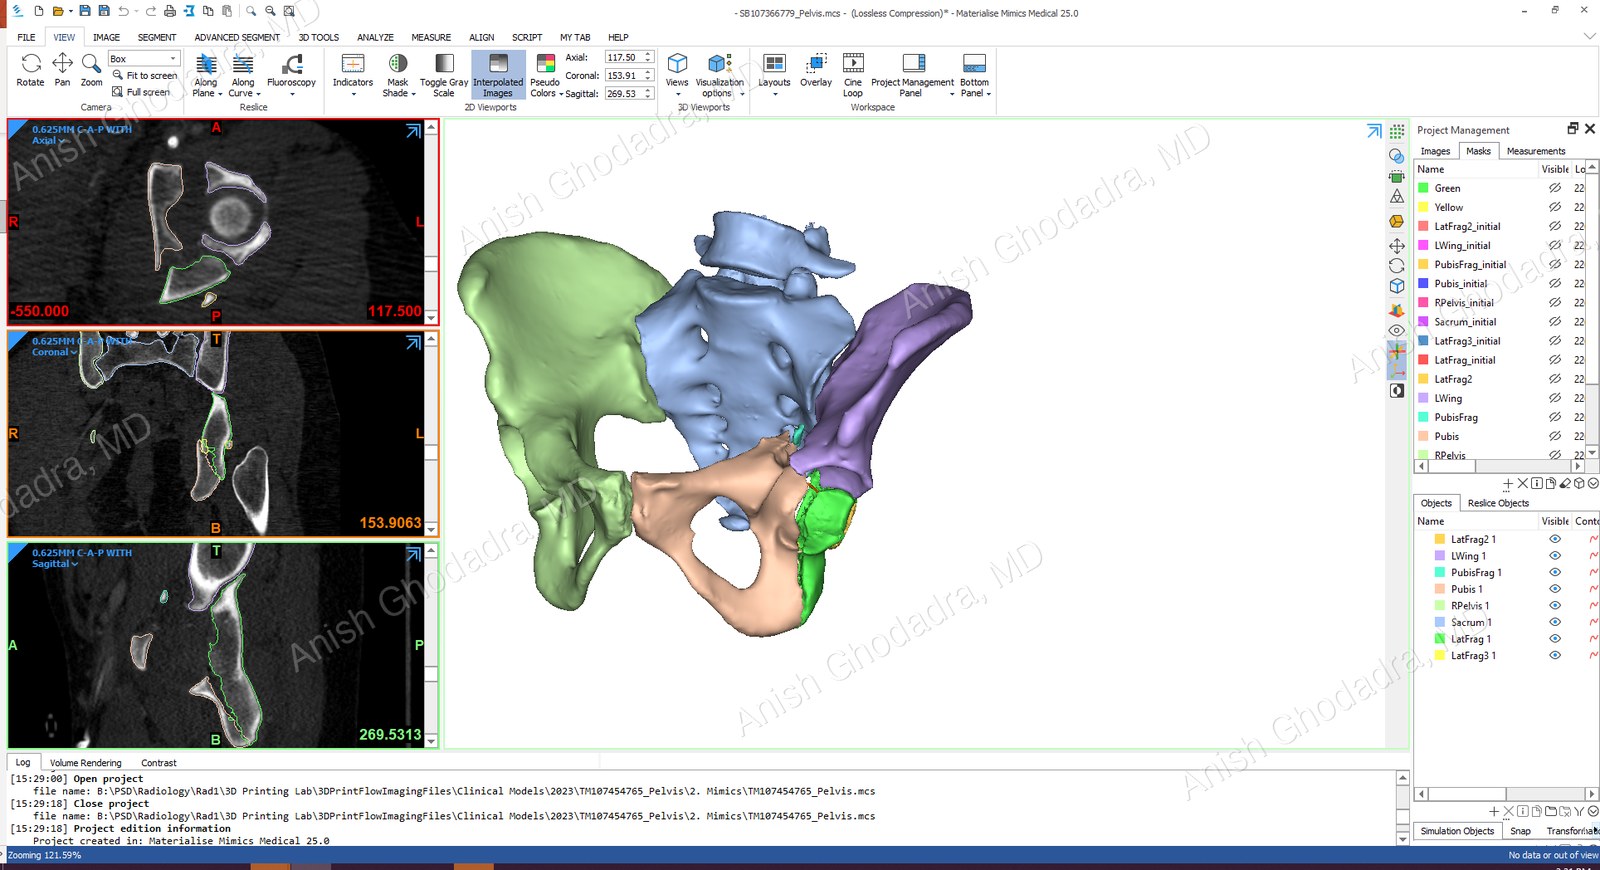Undo the last action

123,11
